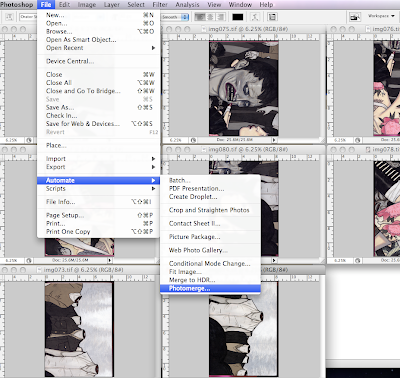Select Contact Sheet II...
Screen dimensions: 400x378
[x=210, y=223]
